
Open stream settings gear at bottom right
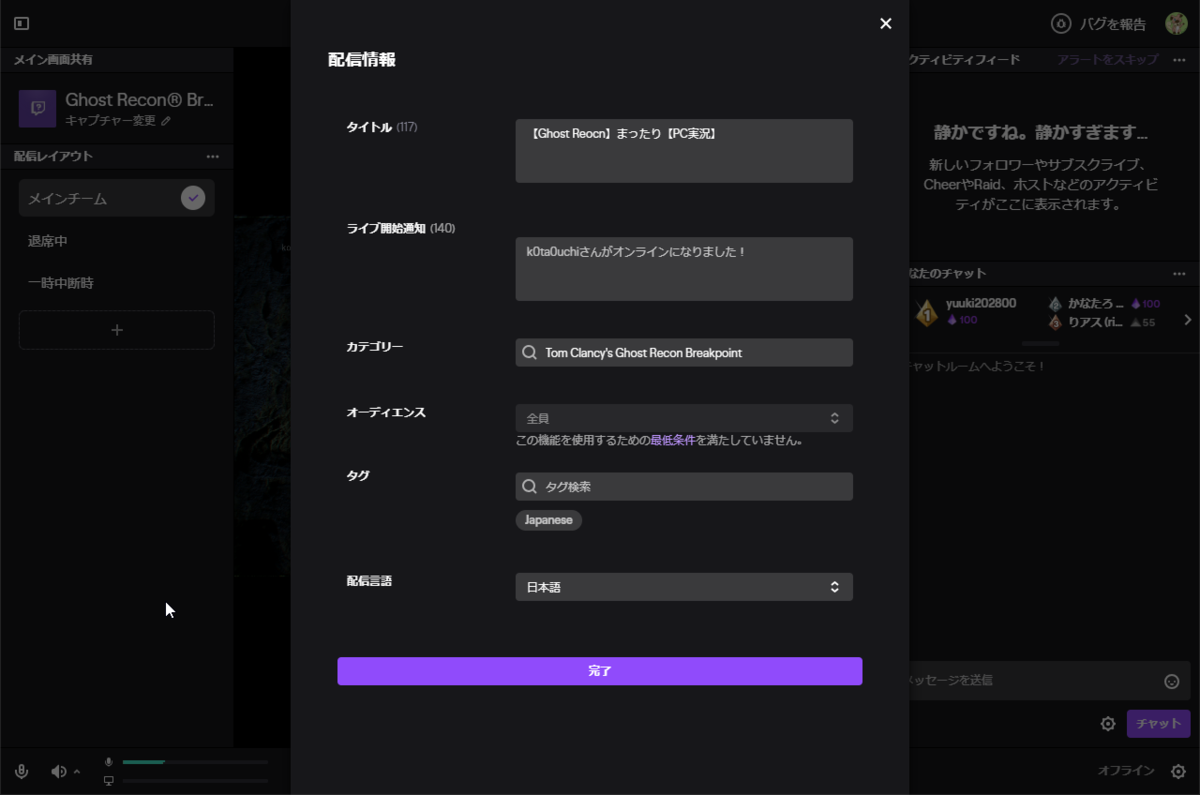coord(1176,770)
